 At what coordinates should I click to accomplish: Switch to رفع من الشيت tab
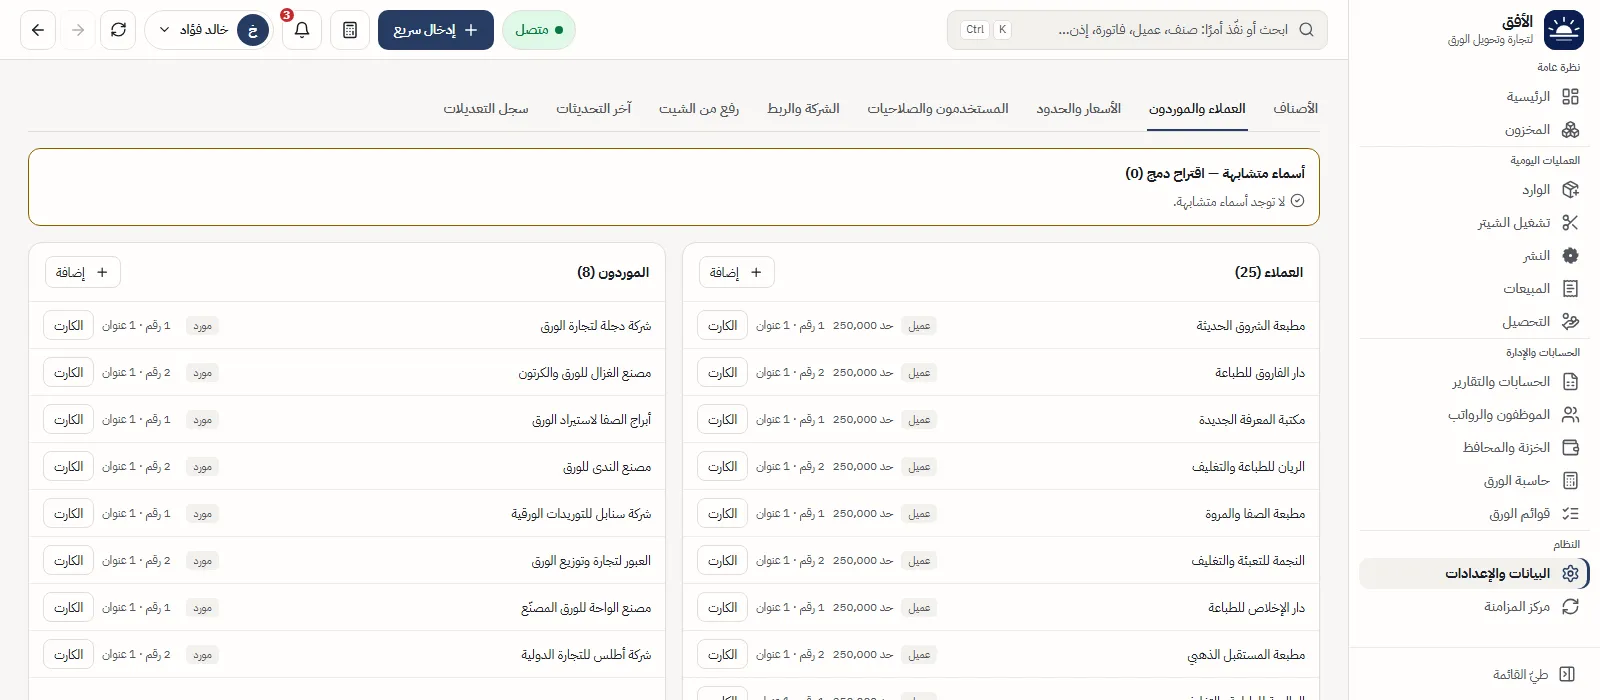click(x=699, y=108)
